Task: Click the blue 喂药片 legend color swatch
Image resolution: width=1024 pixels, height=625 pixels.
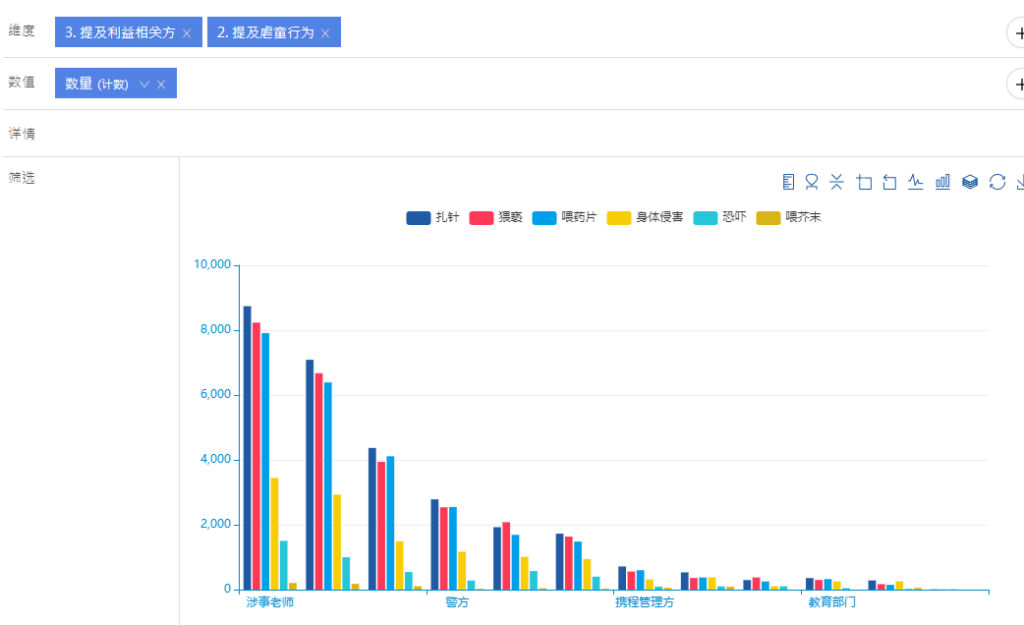Action: pos(544,217)
